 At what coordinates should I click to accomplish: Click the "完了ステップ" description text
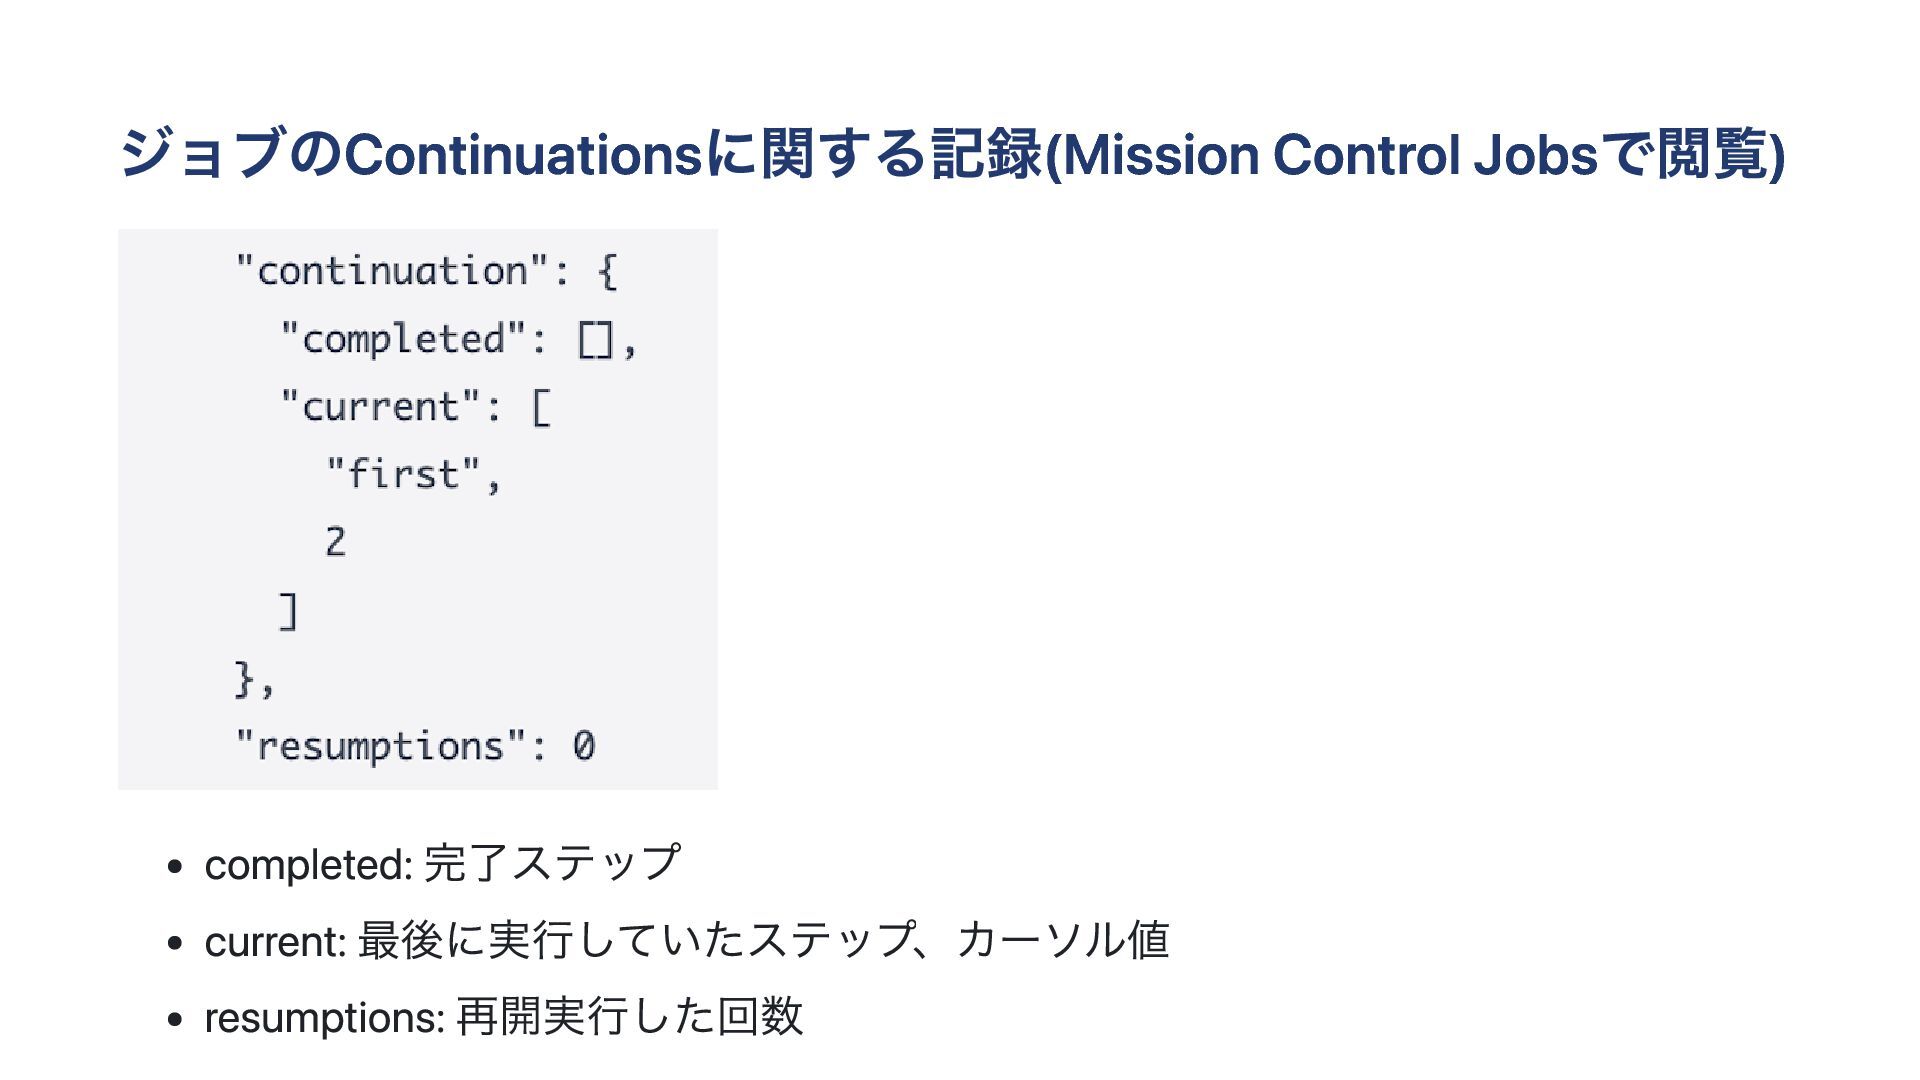point(553,863)
